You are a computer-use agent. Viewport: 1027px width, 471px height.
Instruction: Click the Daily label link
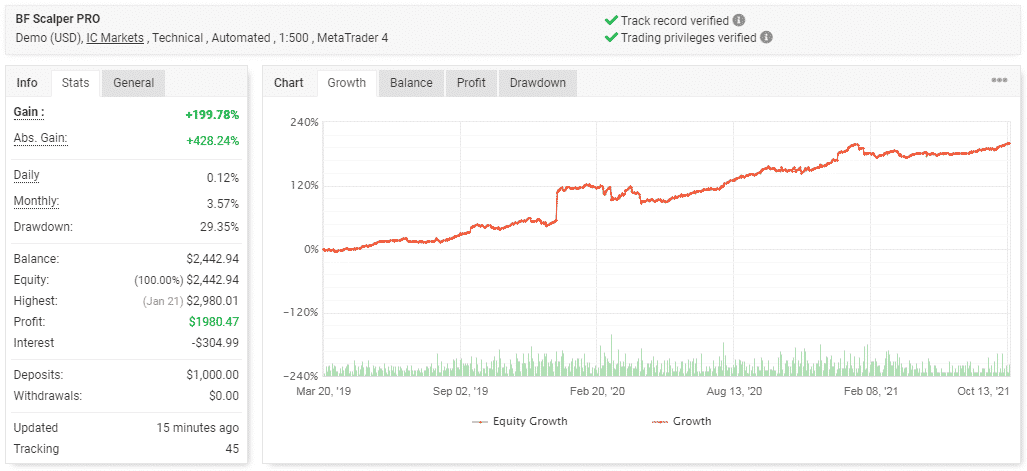click(x=26, y=176)
